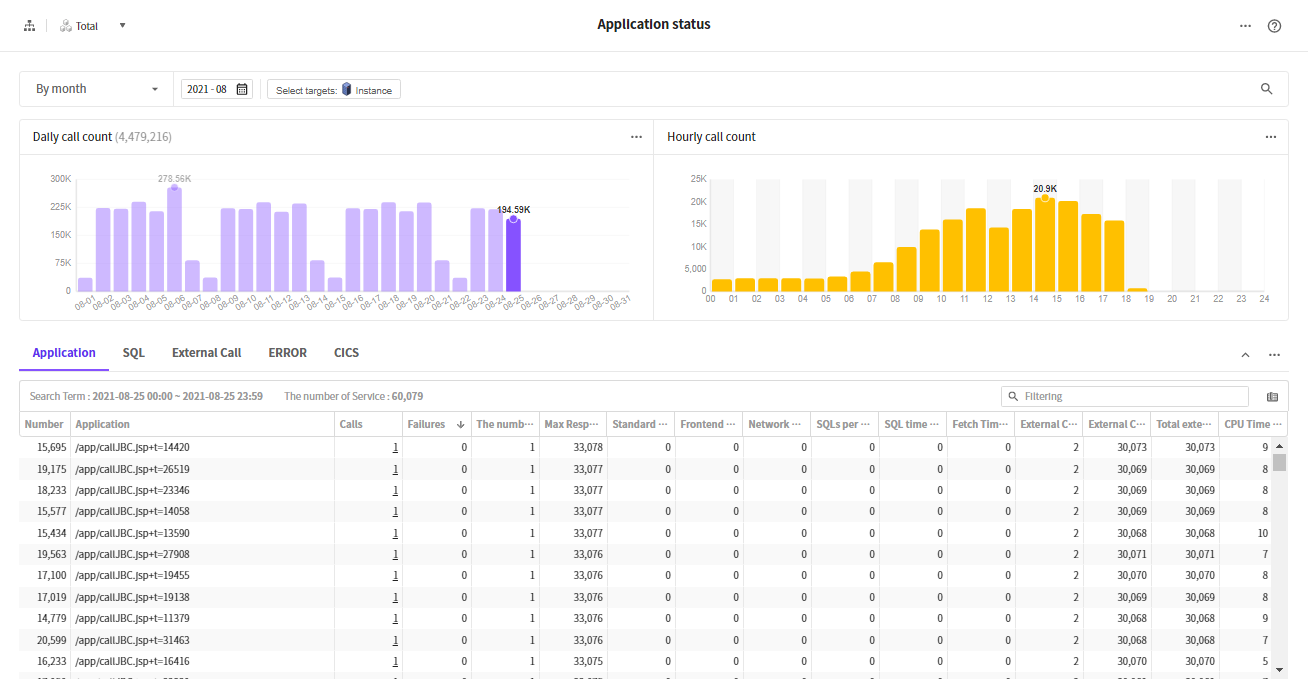Open the table section three-dot menu
The image size is (1308, 686).
click(1274, 355)
